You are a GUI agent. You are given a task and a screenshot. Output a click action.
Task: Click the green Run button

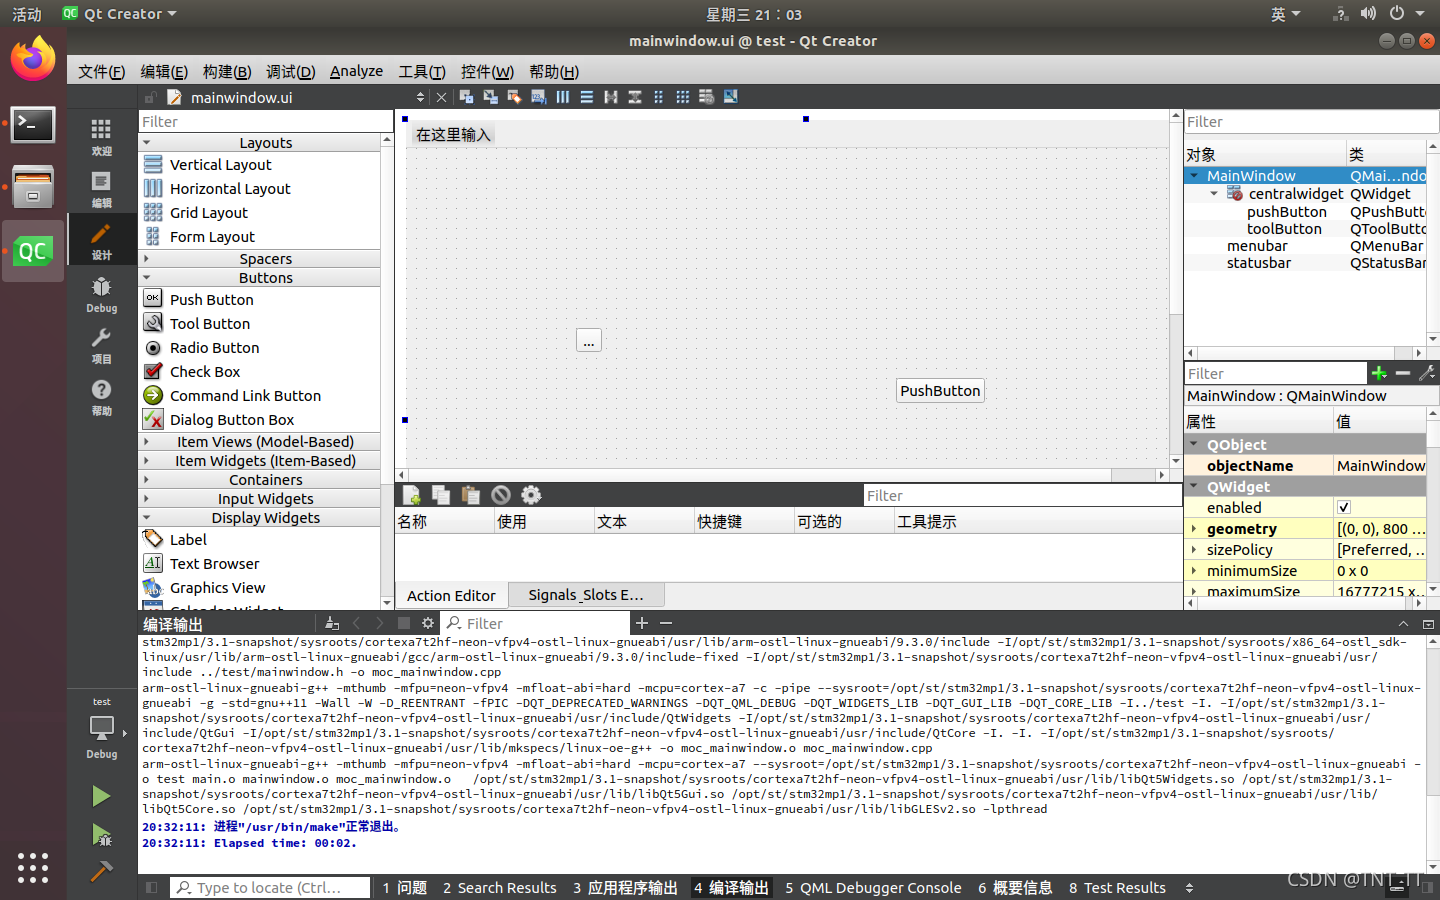[x=101, y=796]
